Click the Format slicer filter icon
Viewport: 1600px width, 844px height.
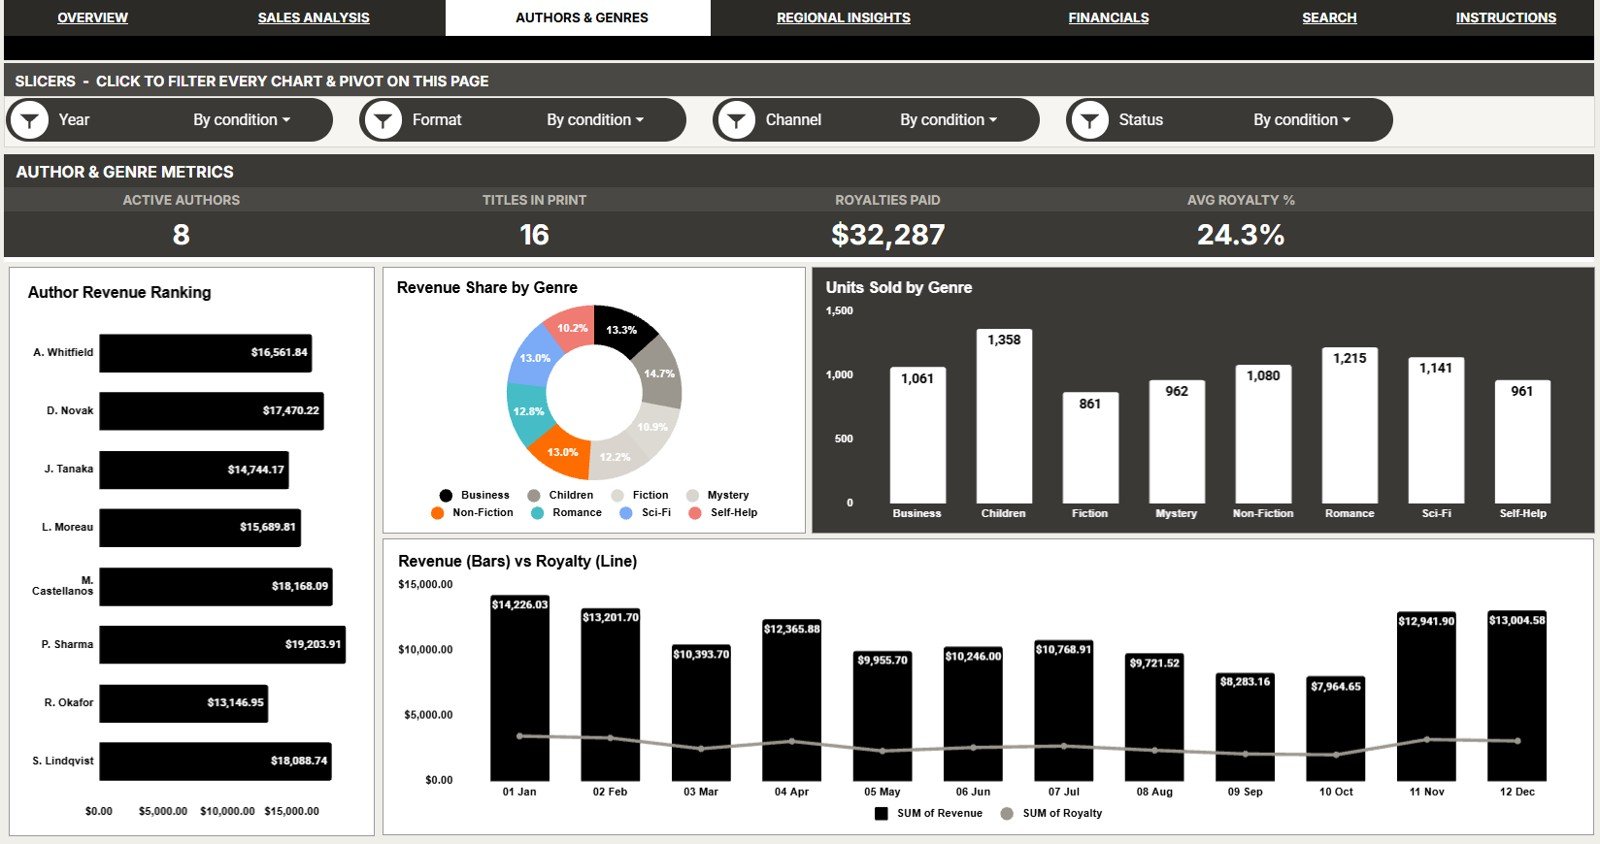click(383, 120)
